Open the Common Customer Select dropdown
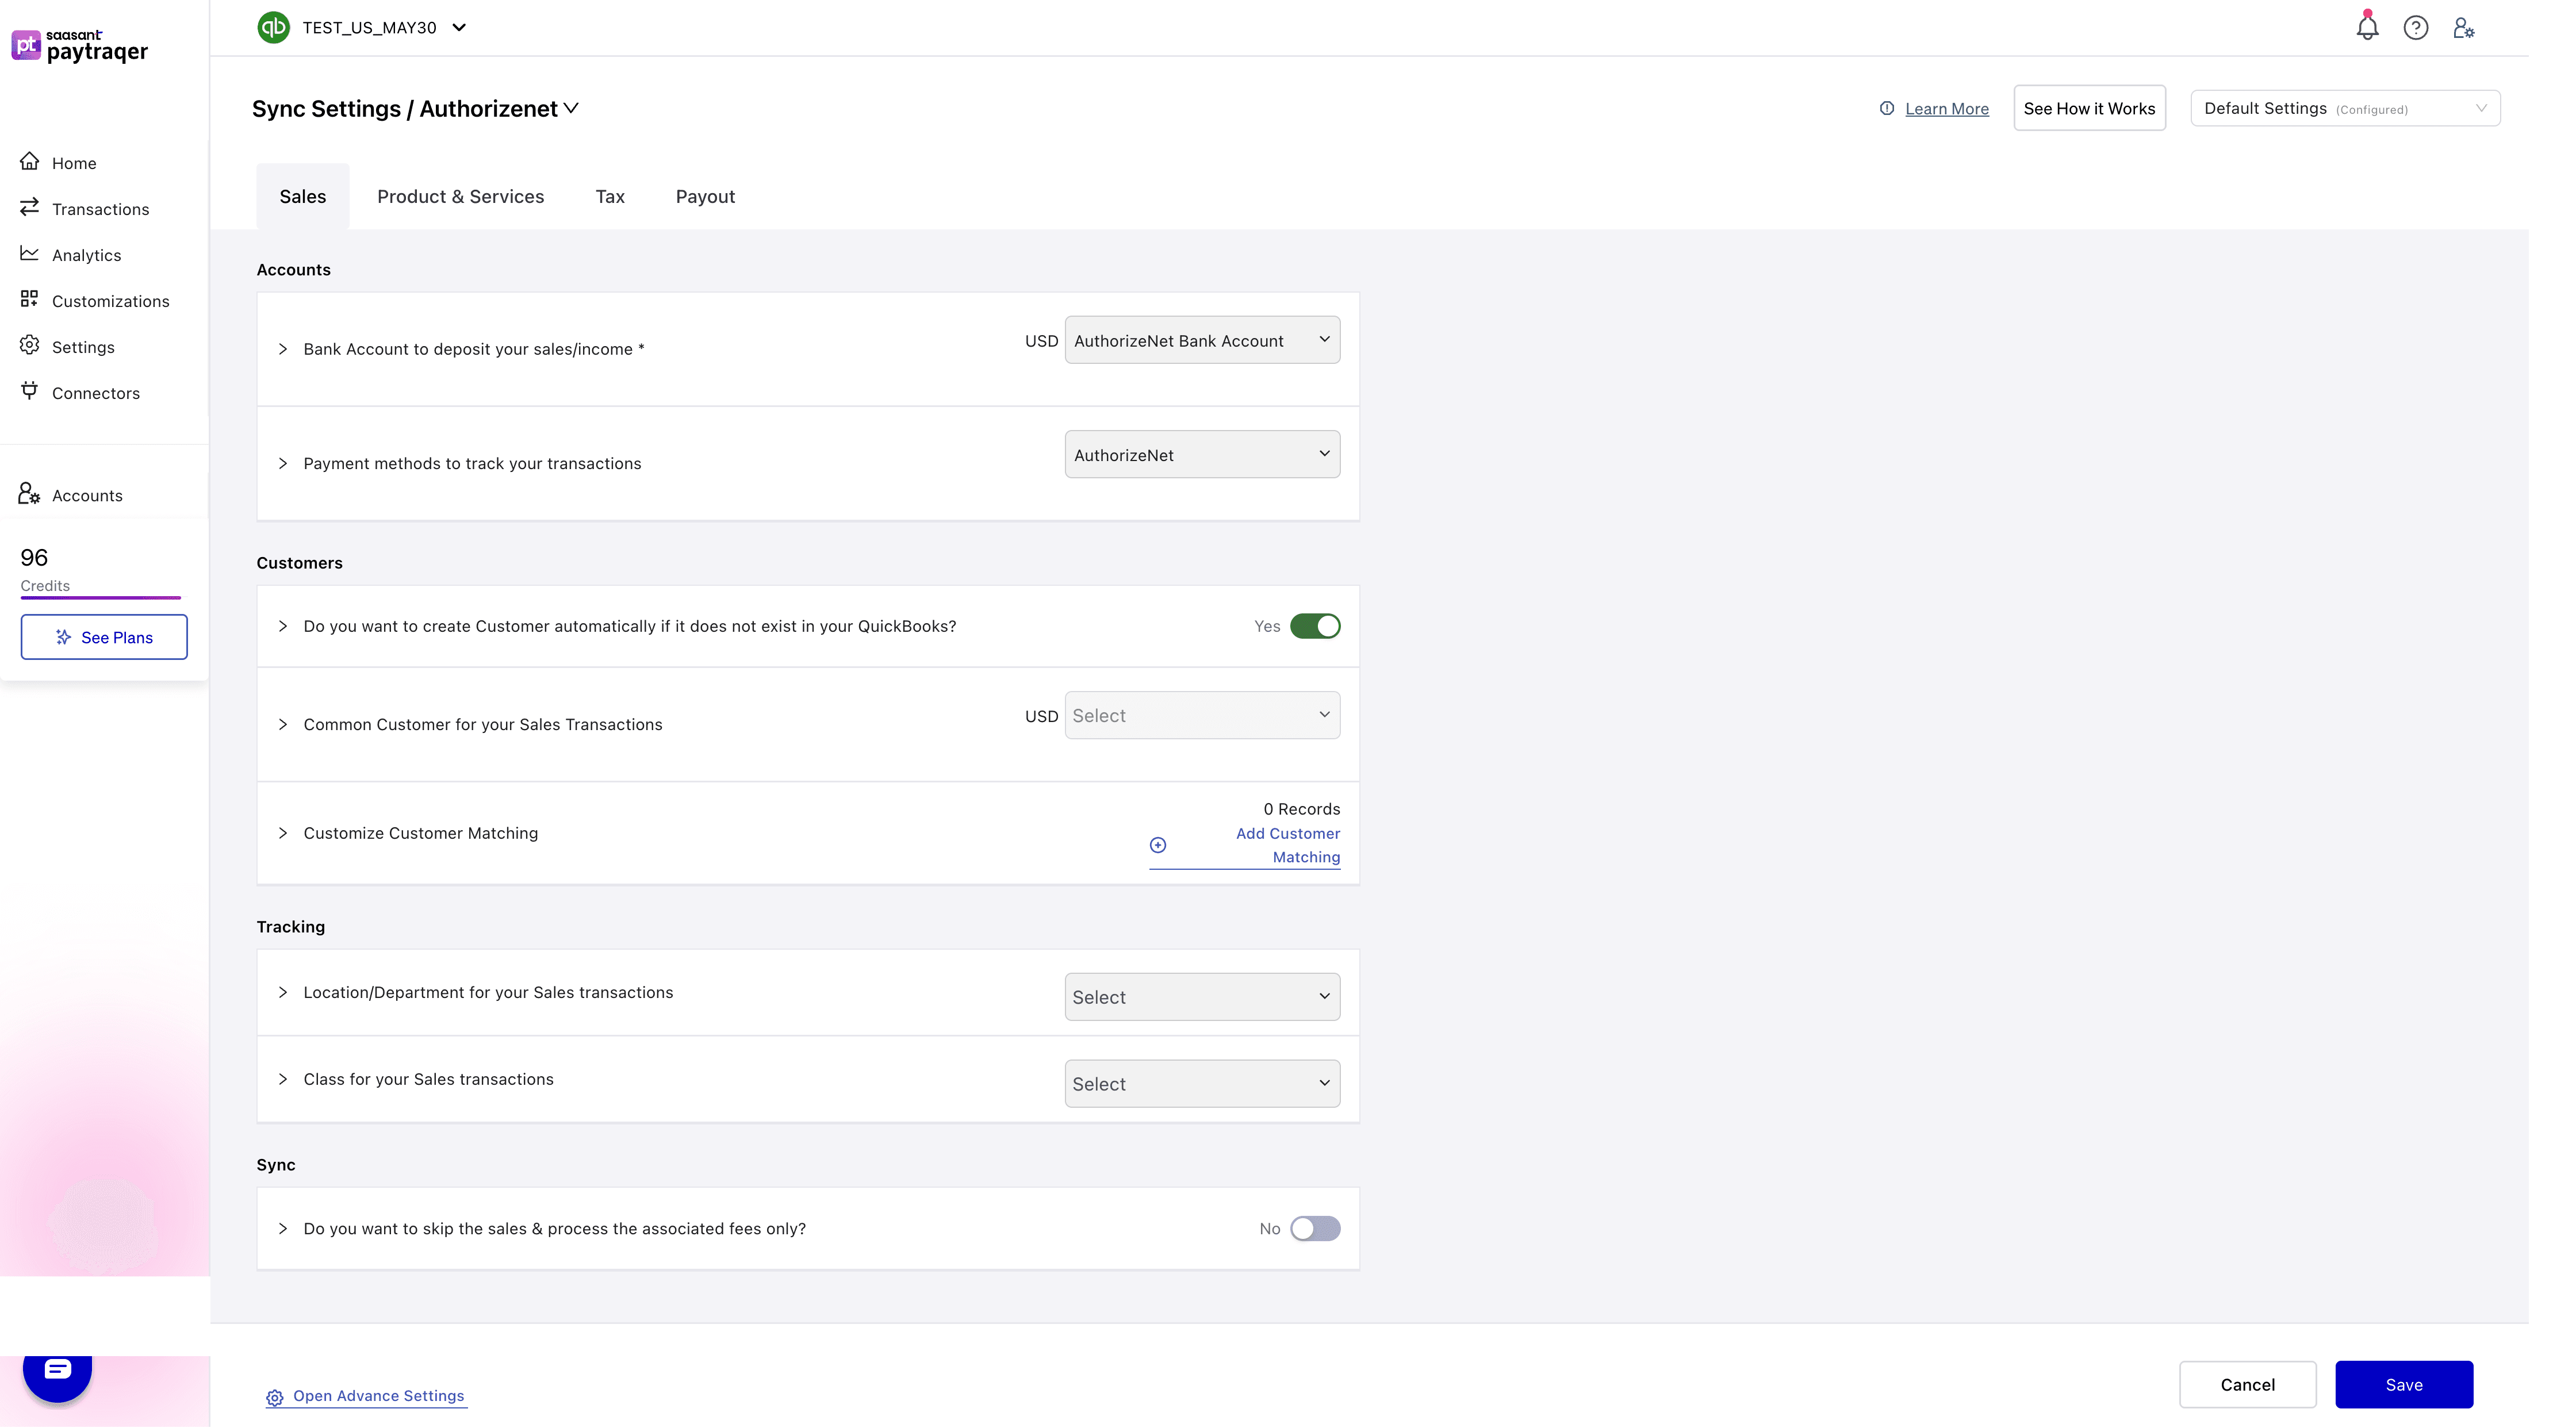2576x1428 pixels. pyautogui.click(x=1201, y=714)
